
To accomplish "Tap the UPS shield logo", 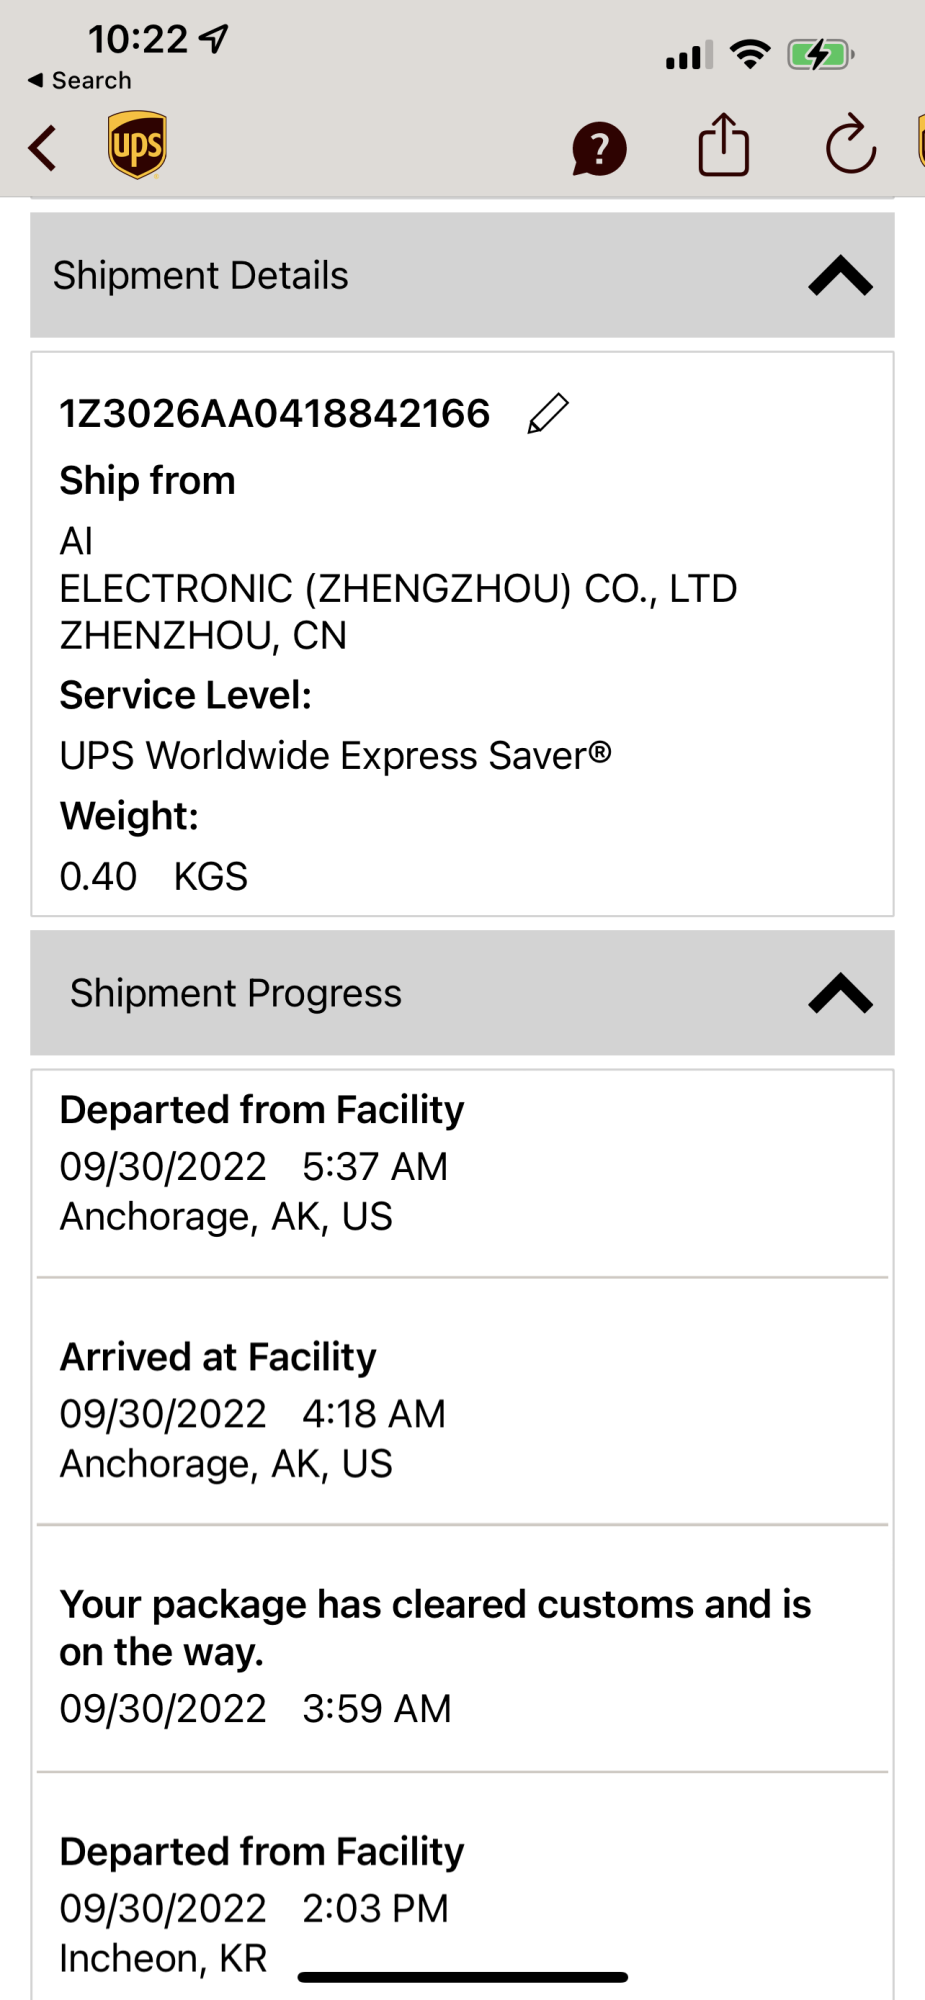I will [137, 145].
